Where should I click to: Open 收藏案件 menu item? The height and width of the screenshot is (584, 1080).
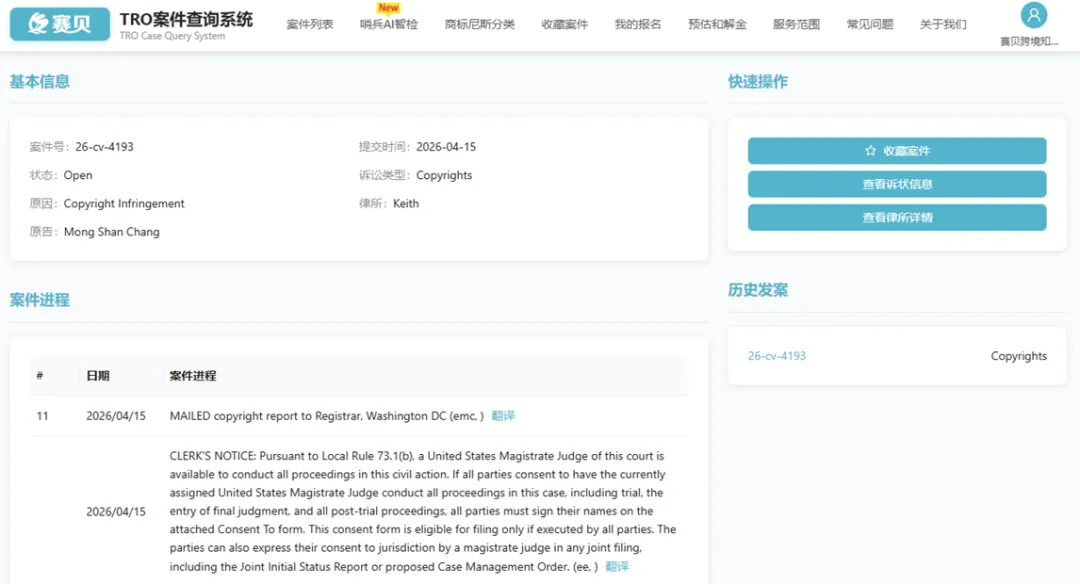coord(565,24)
